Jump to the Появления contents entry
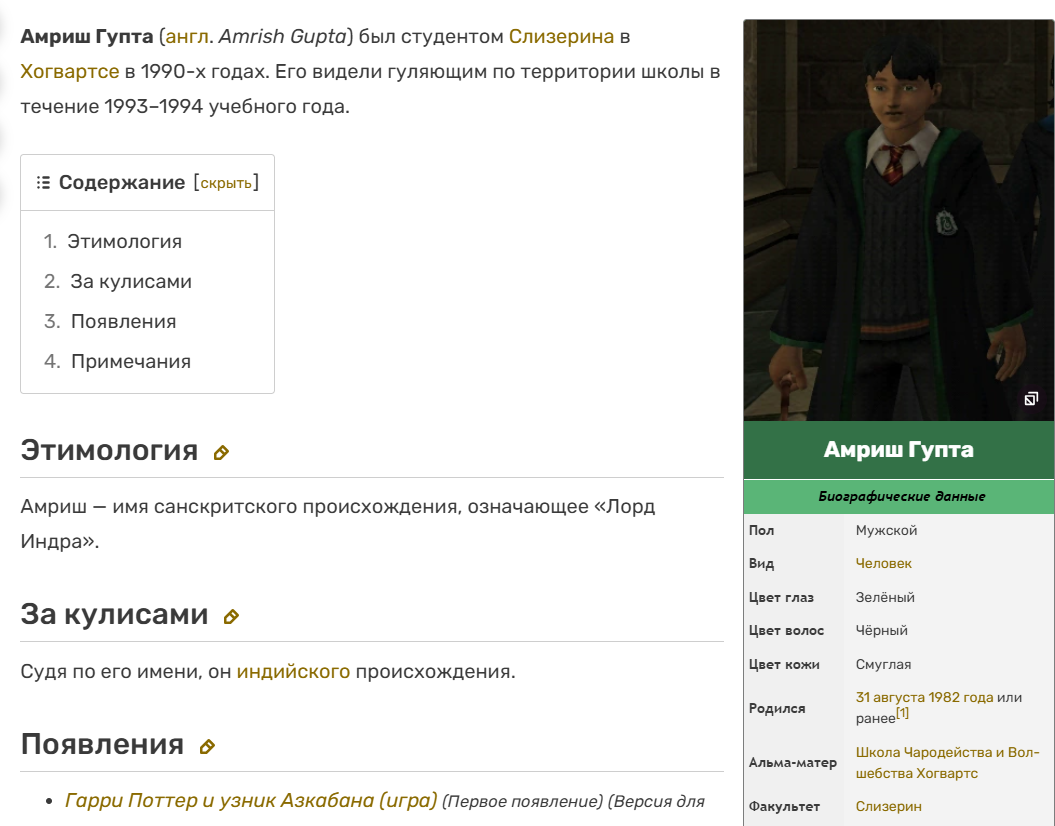1055x826 pixels. click(x=124, y=322)
